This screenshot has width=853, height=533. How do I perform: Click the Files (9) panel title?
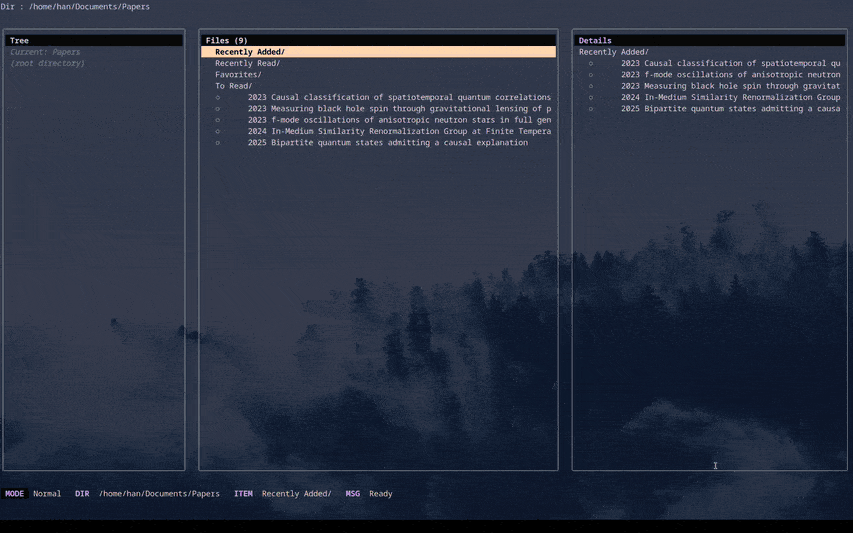(x=227, y=41)
